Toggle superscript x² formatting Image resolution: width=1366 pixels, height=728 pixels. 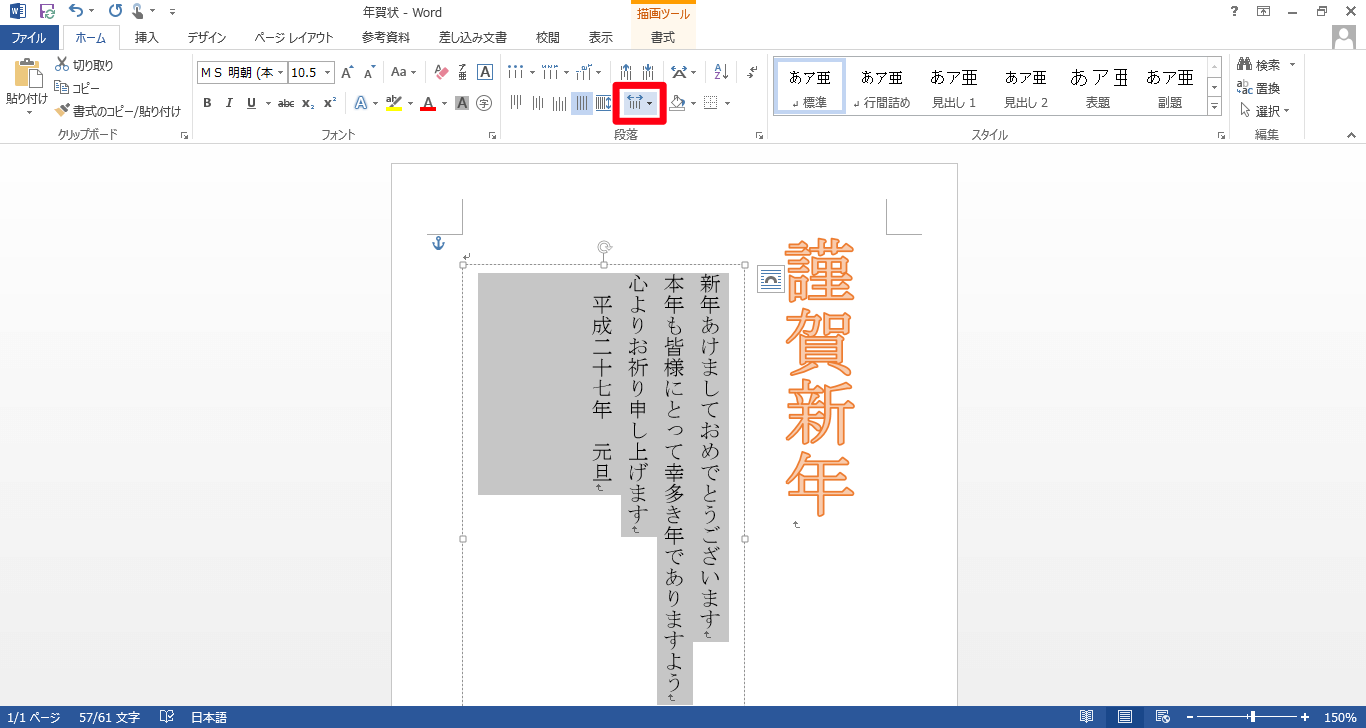coord(330,103)
